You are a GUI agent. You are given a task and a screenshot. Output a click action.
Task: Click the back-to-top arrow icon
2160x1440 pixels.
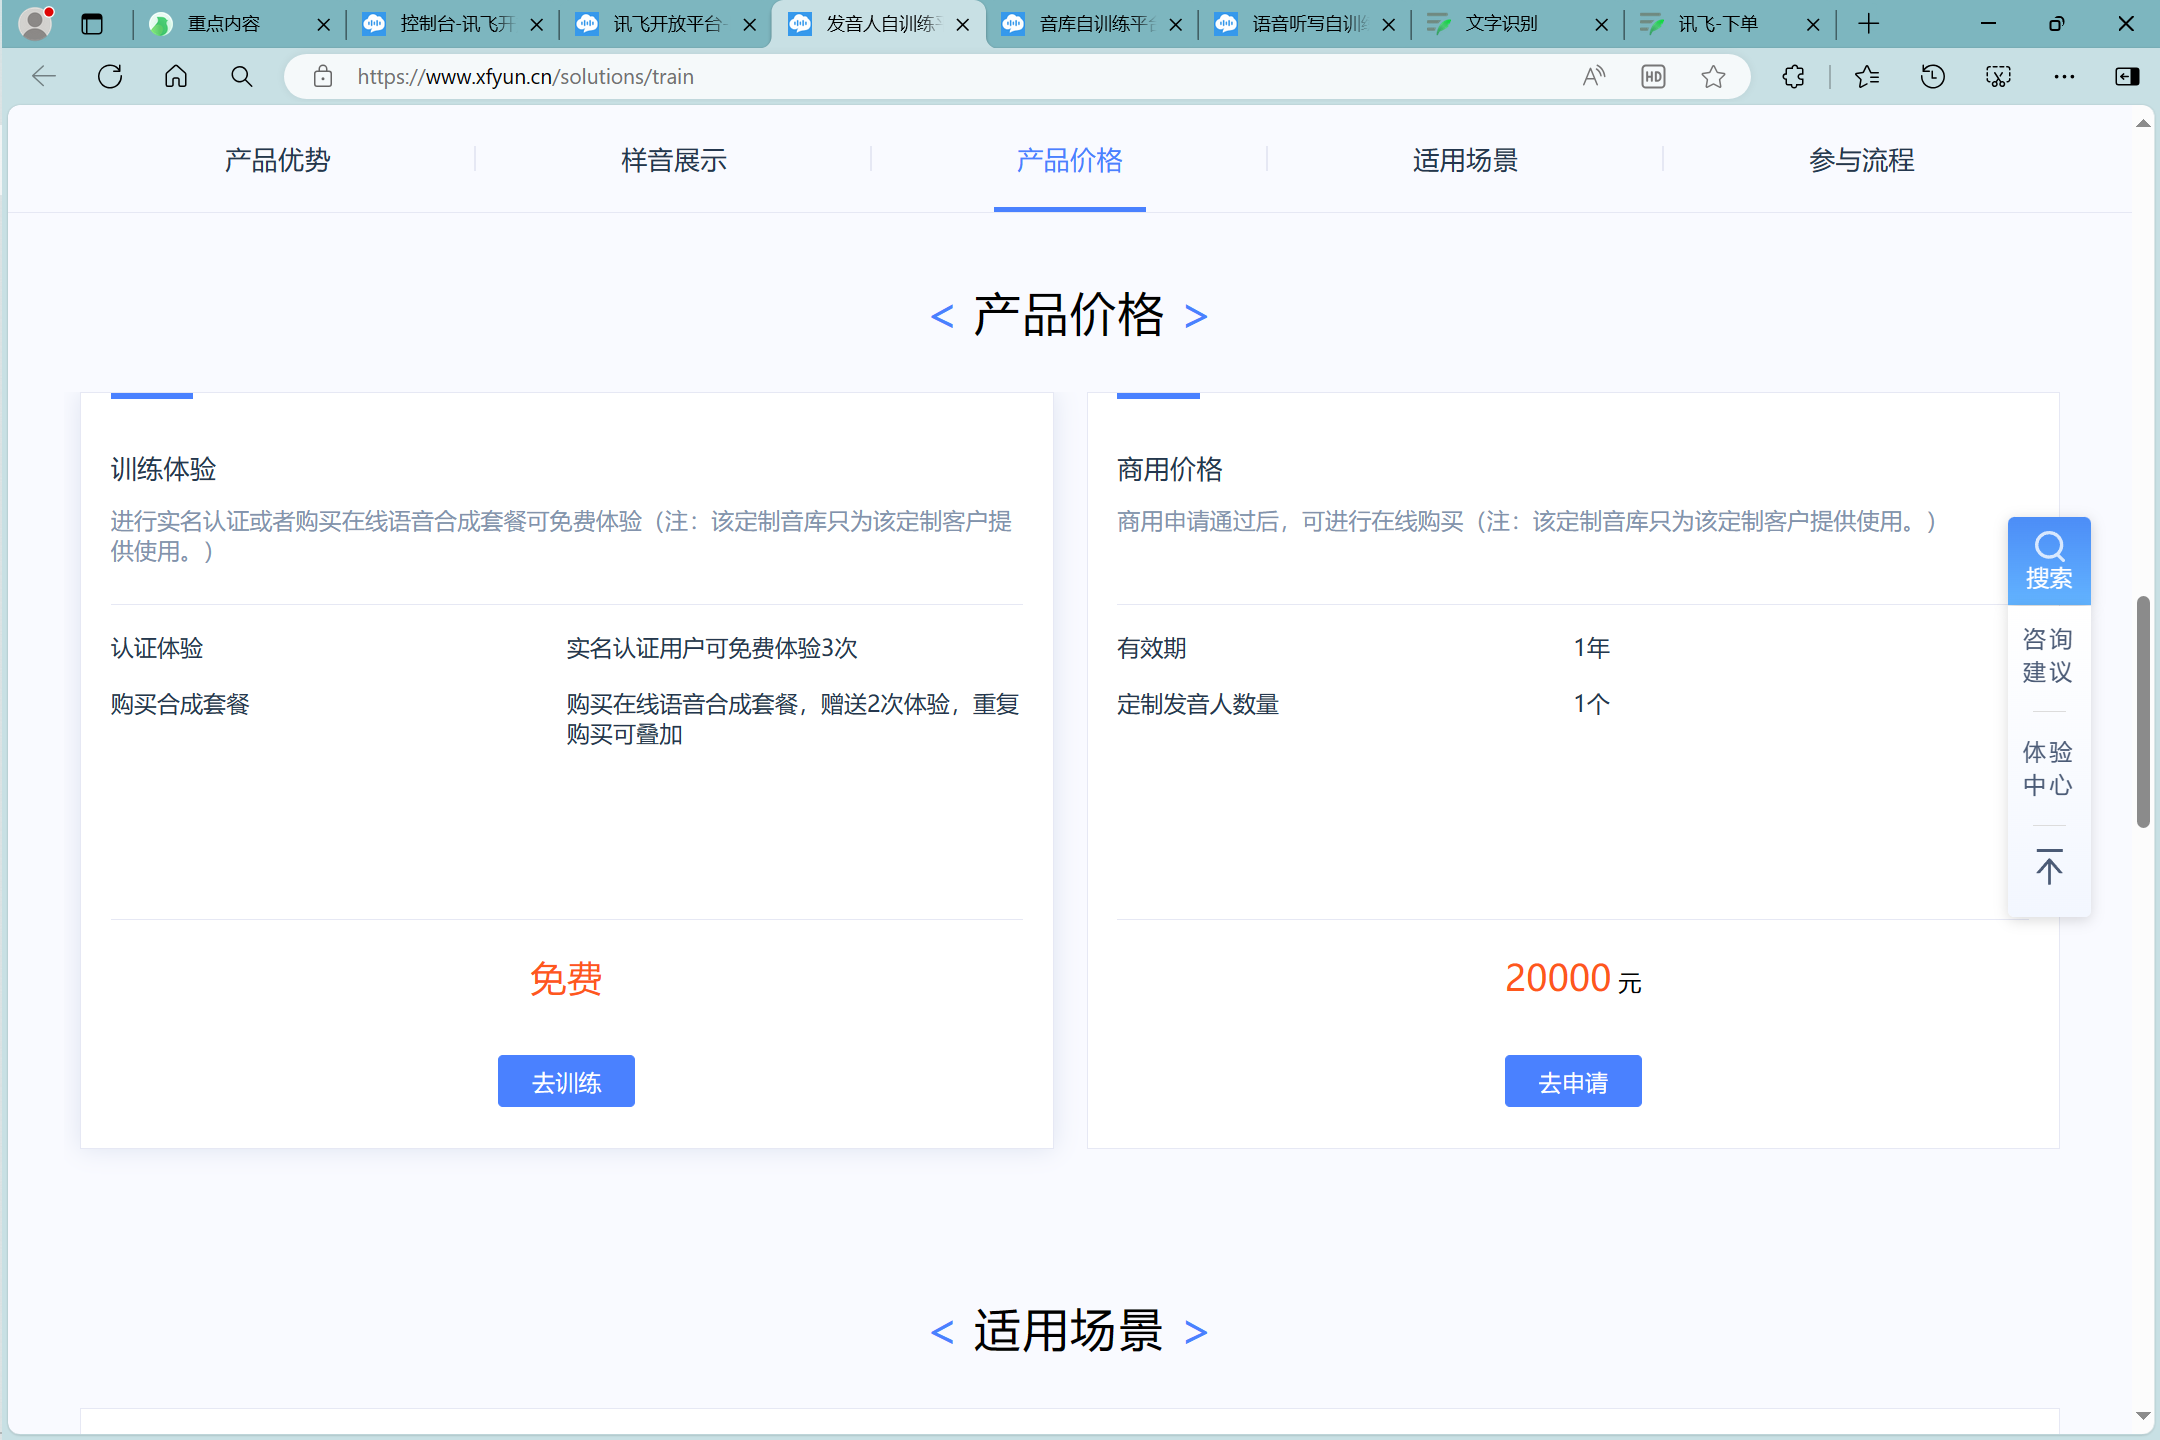[x=2049, y=867]
